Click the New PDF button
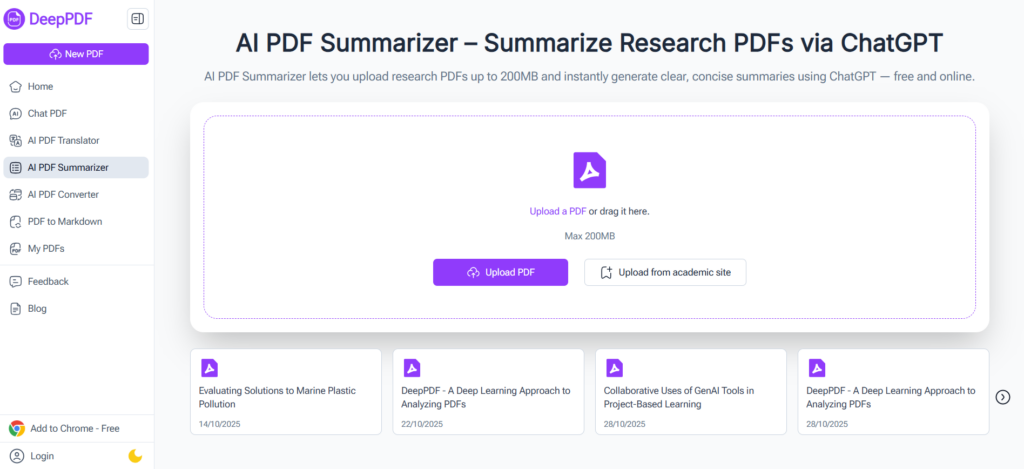The width and height of the screenshot is (1024, 469). click(x=76, y=54)
